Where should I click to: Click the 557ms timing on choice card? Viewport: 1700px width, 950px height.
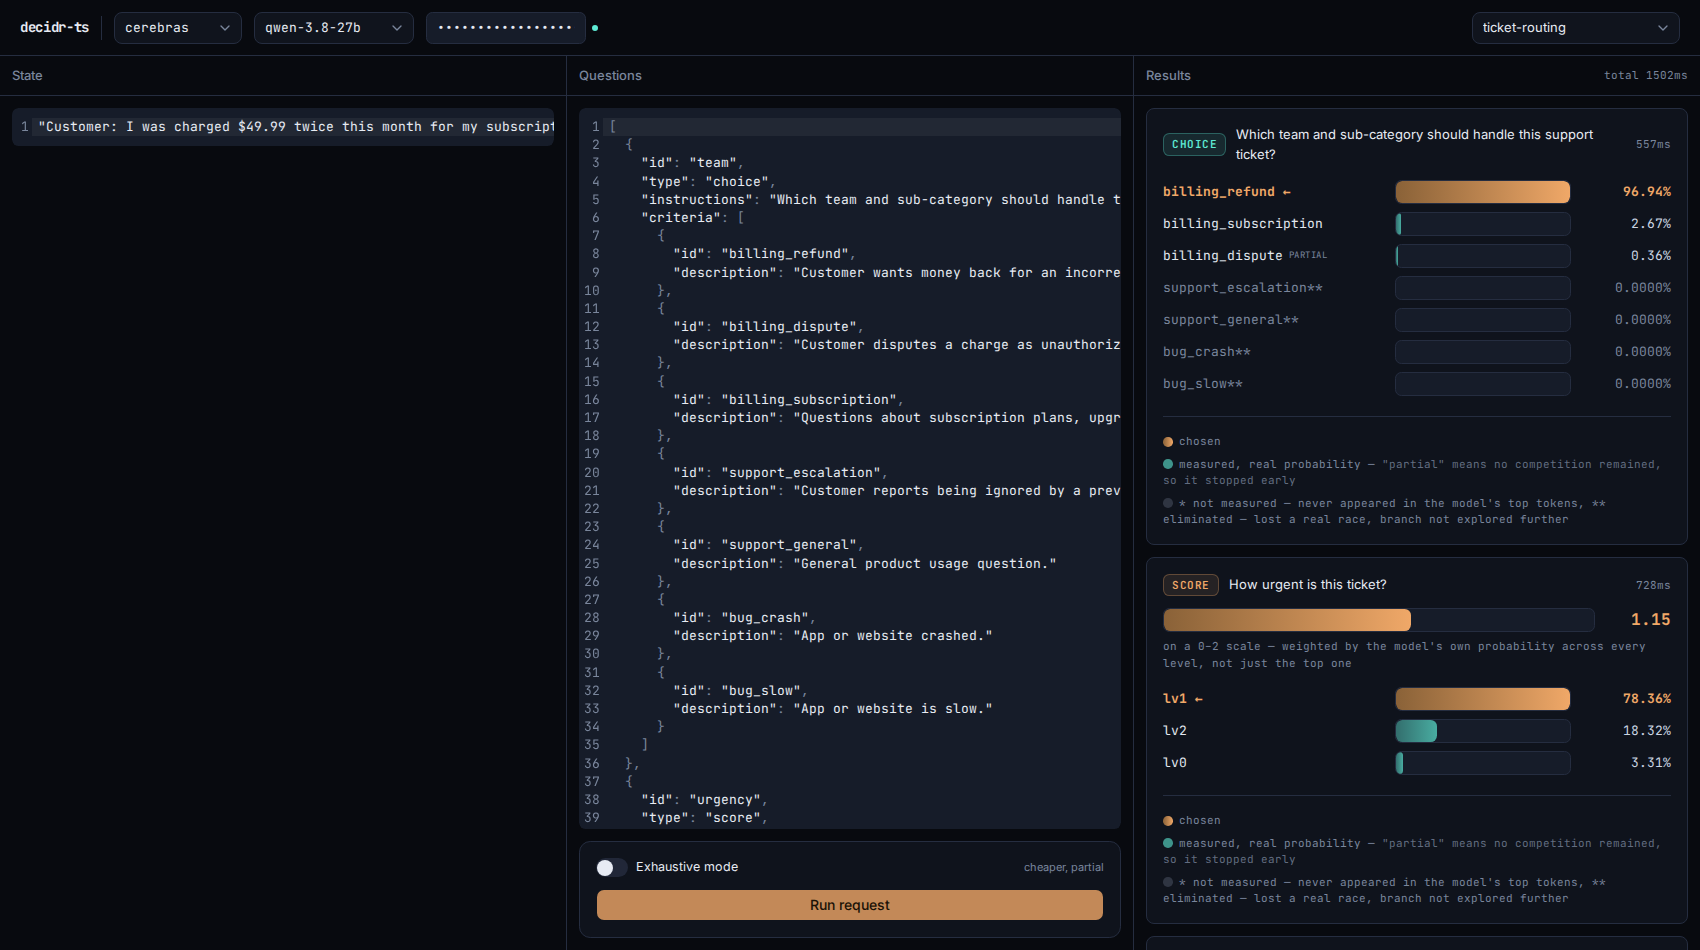click(x=1653, y=145)
